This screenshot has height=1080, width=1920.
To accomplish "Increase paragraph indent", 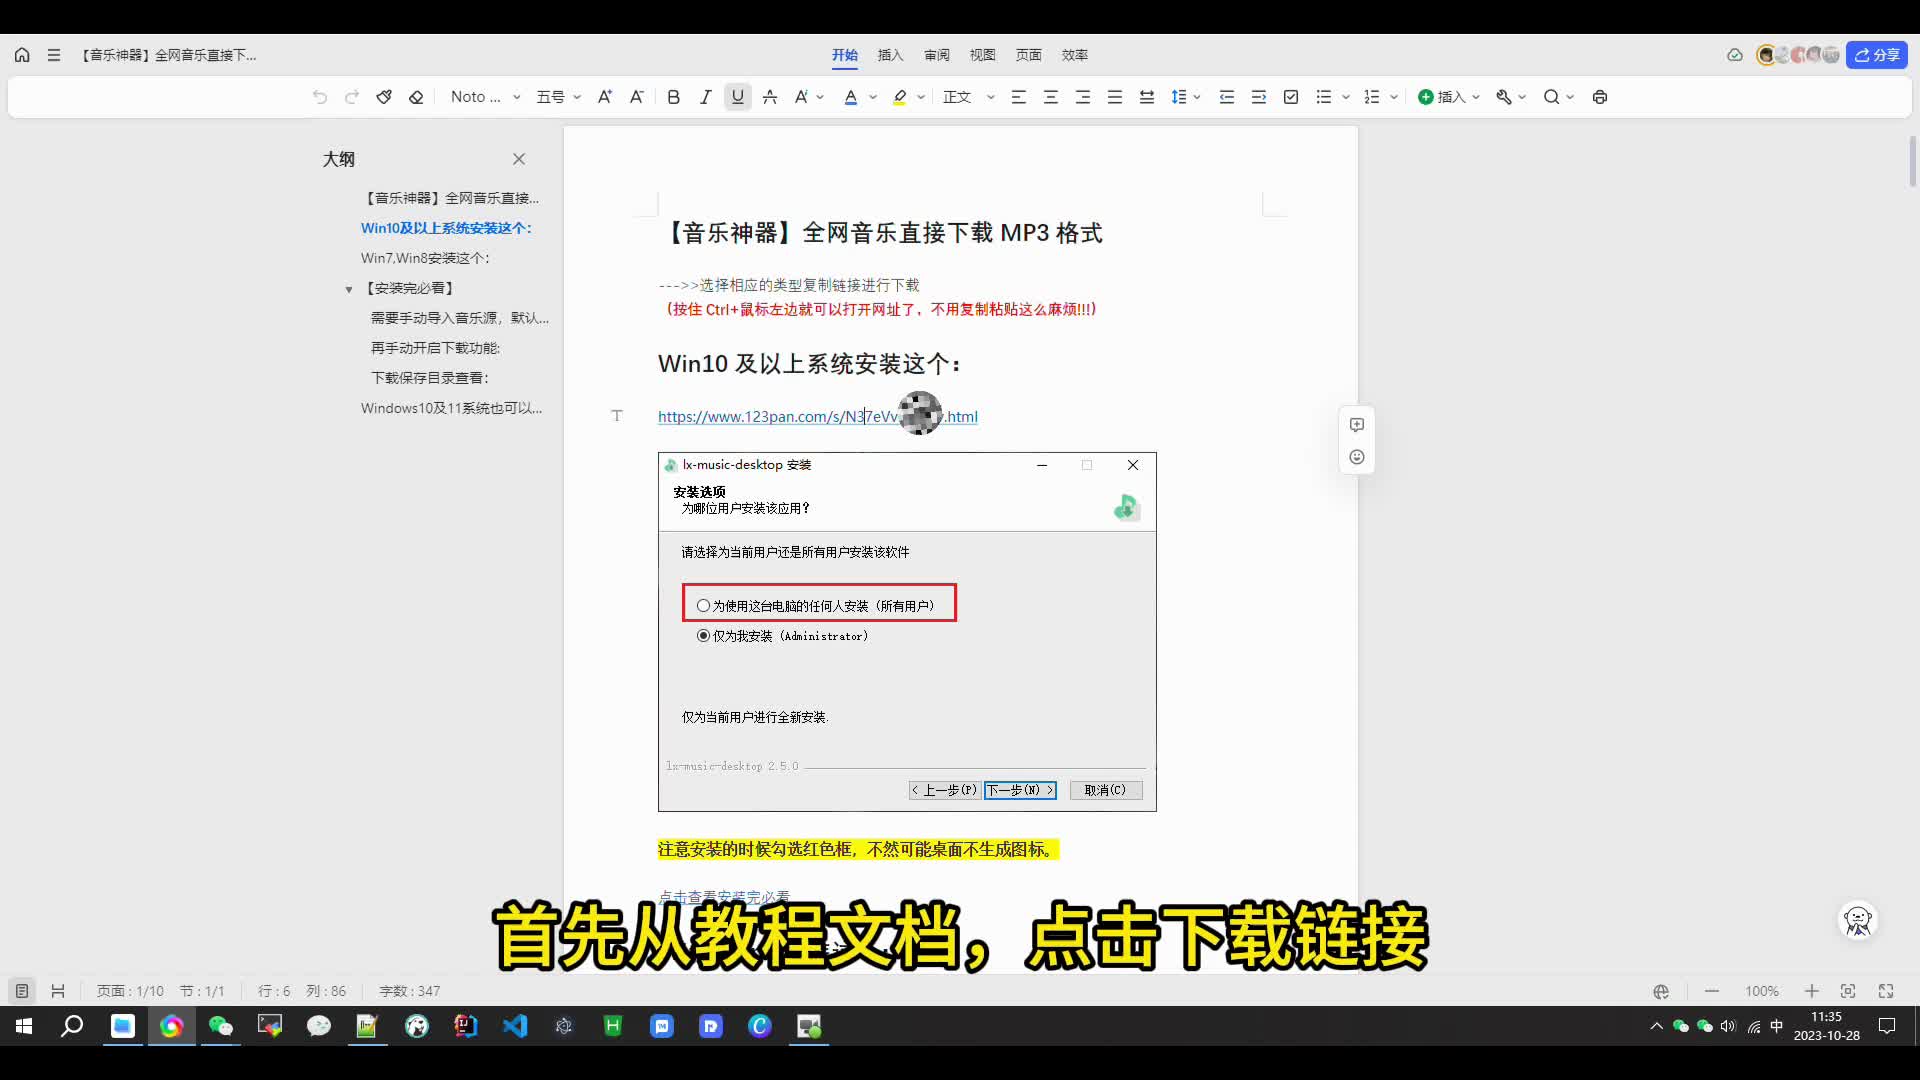I will pyautogui.click(x=1259, y=97).
